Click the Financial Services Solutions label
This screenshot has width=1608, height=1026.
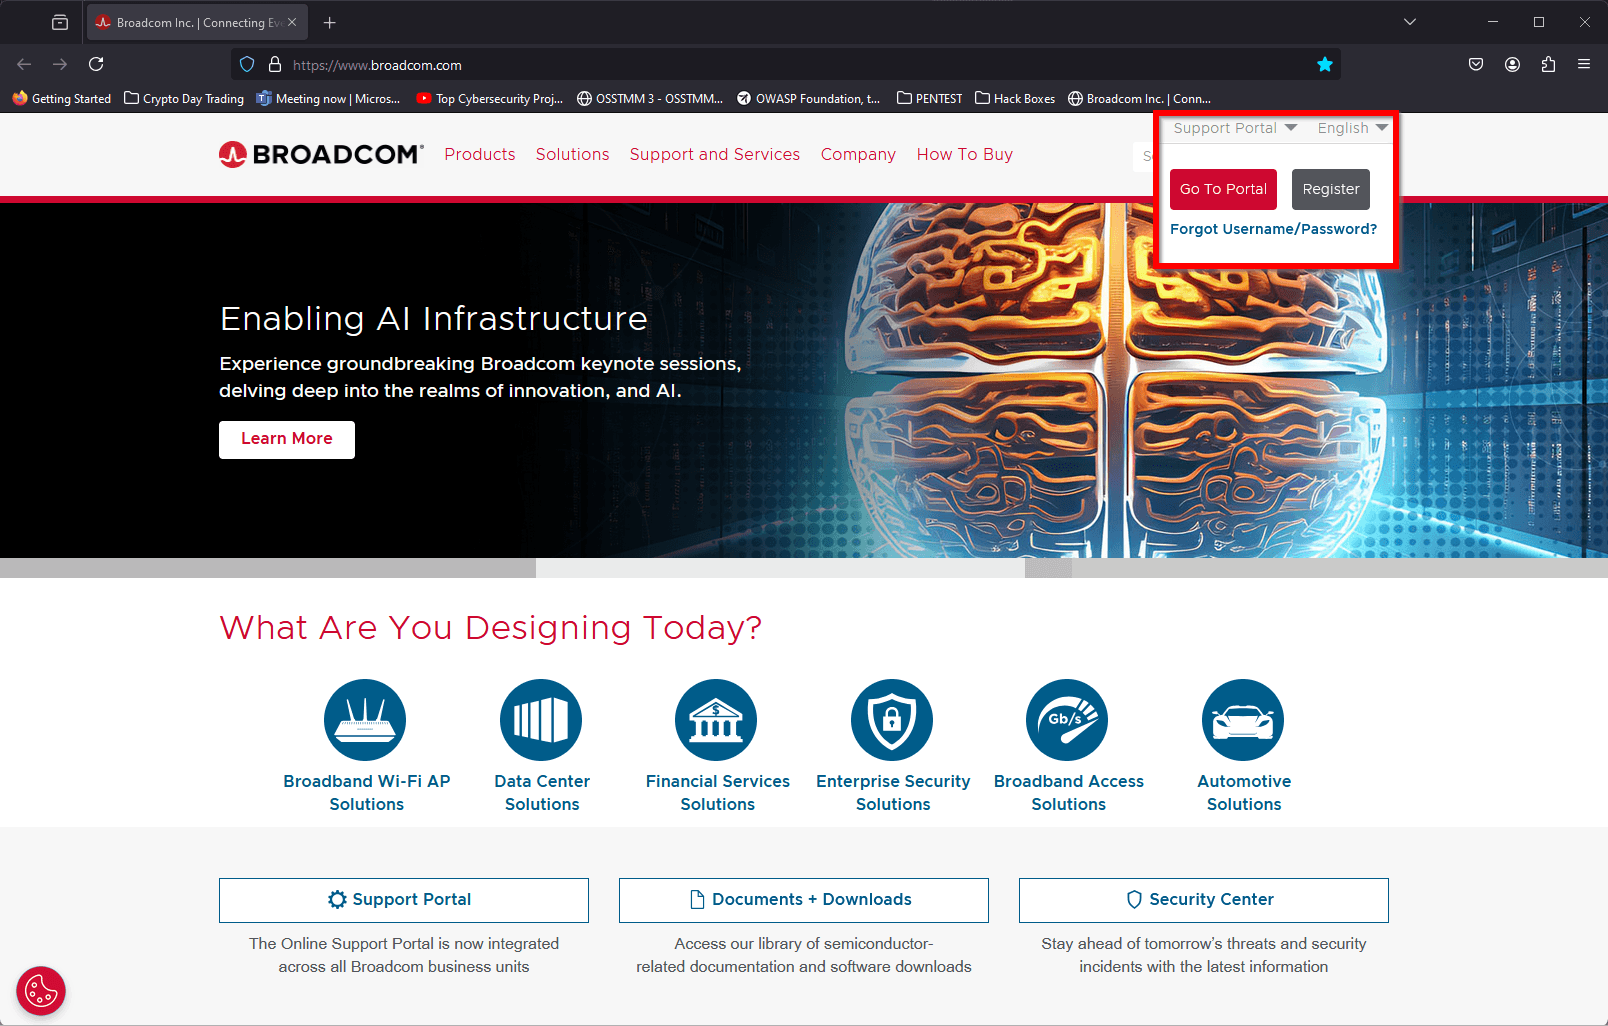click(718, 793)
